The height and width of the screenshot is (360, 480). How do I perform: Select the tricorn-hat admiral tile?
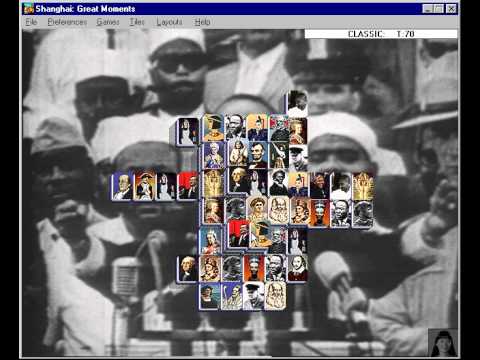click(x=145, y=186)
